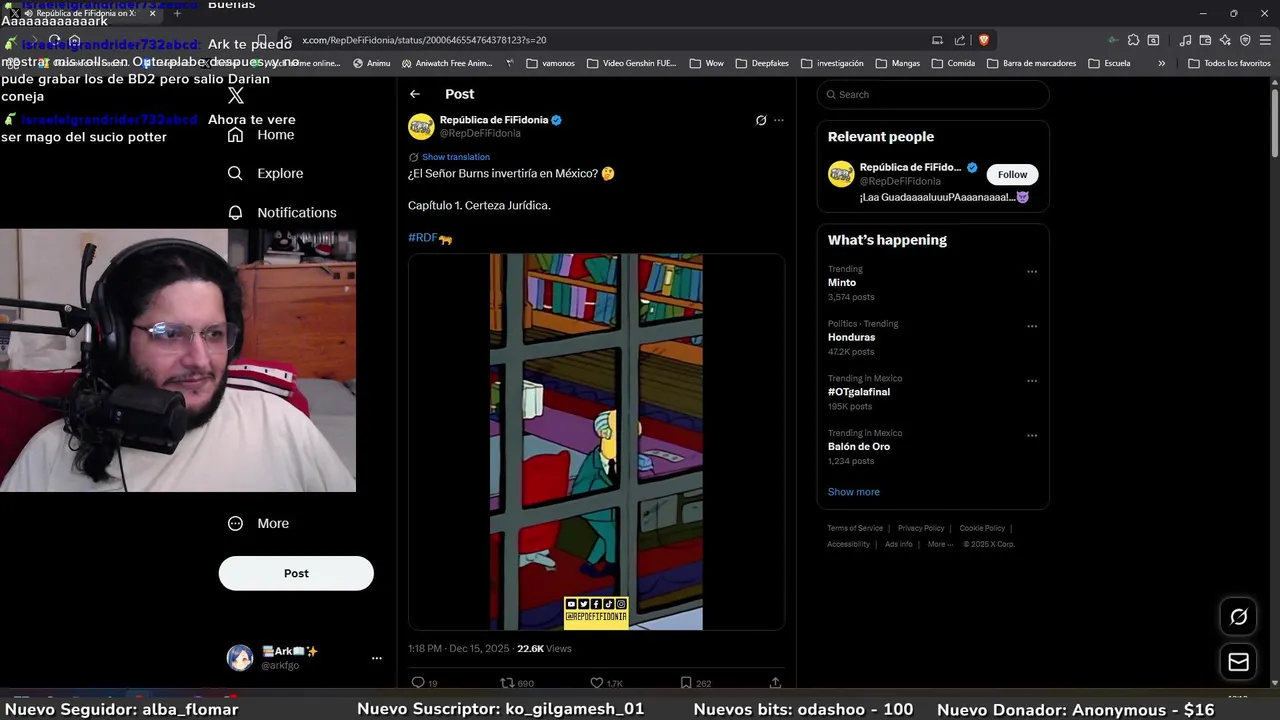Open Notifications in X sidebar
Image resolution: width=1280 pixels, height=720 pixels.
pyautogui.click(x=282, y=213)
